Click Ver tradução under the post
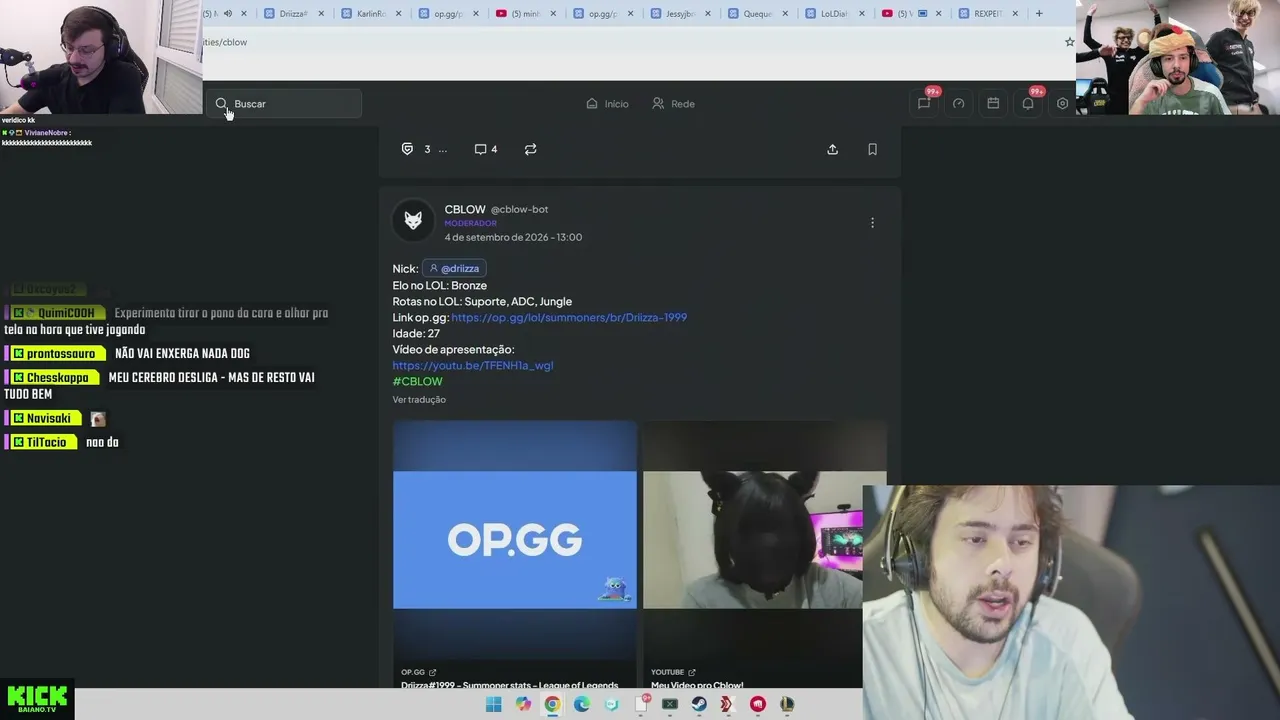The width and height of the screenshot is (1280, 720). tap(419, 399)
